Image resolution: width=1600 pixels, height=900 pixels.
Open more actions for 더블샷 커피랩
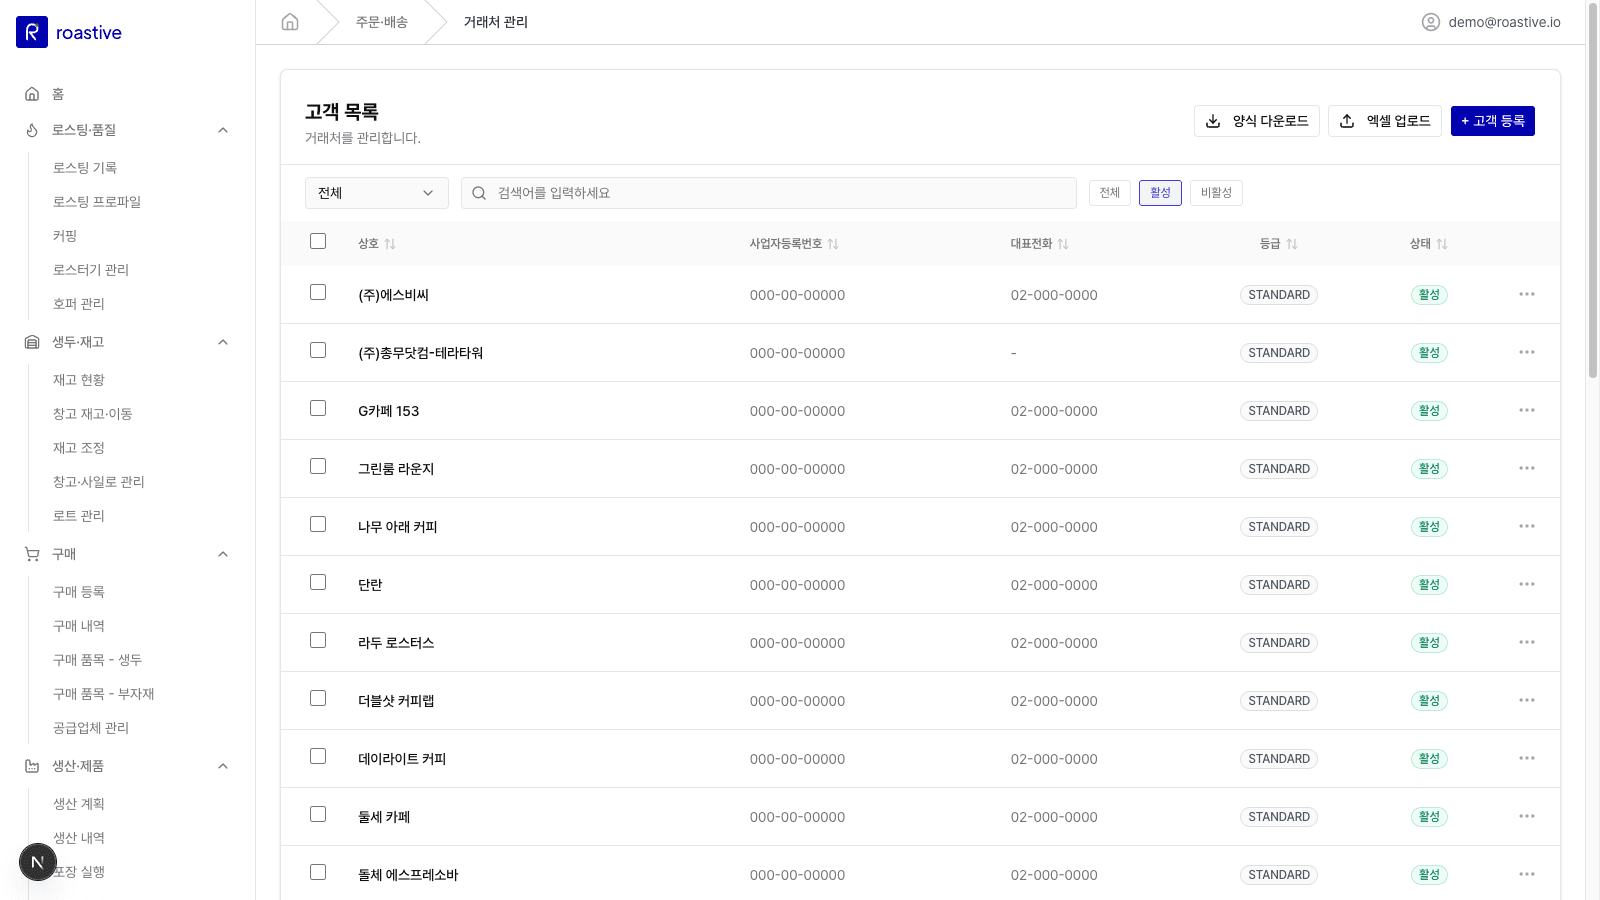pyautogui.click(x=1527, y=701)
